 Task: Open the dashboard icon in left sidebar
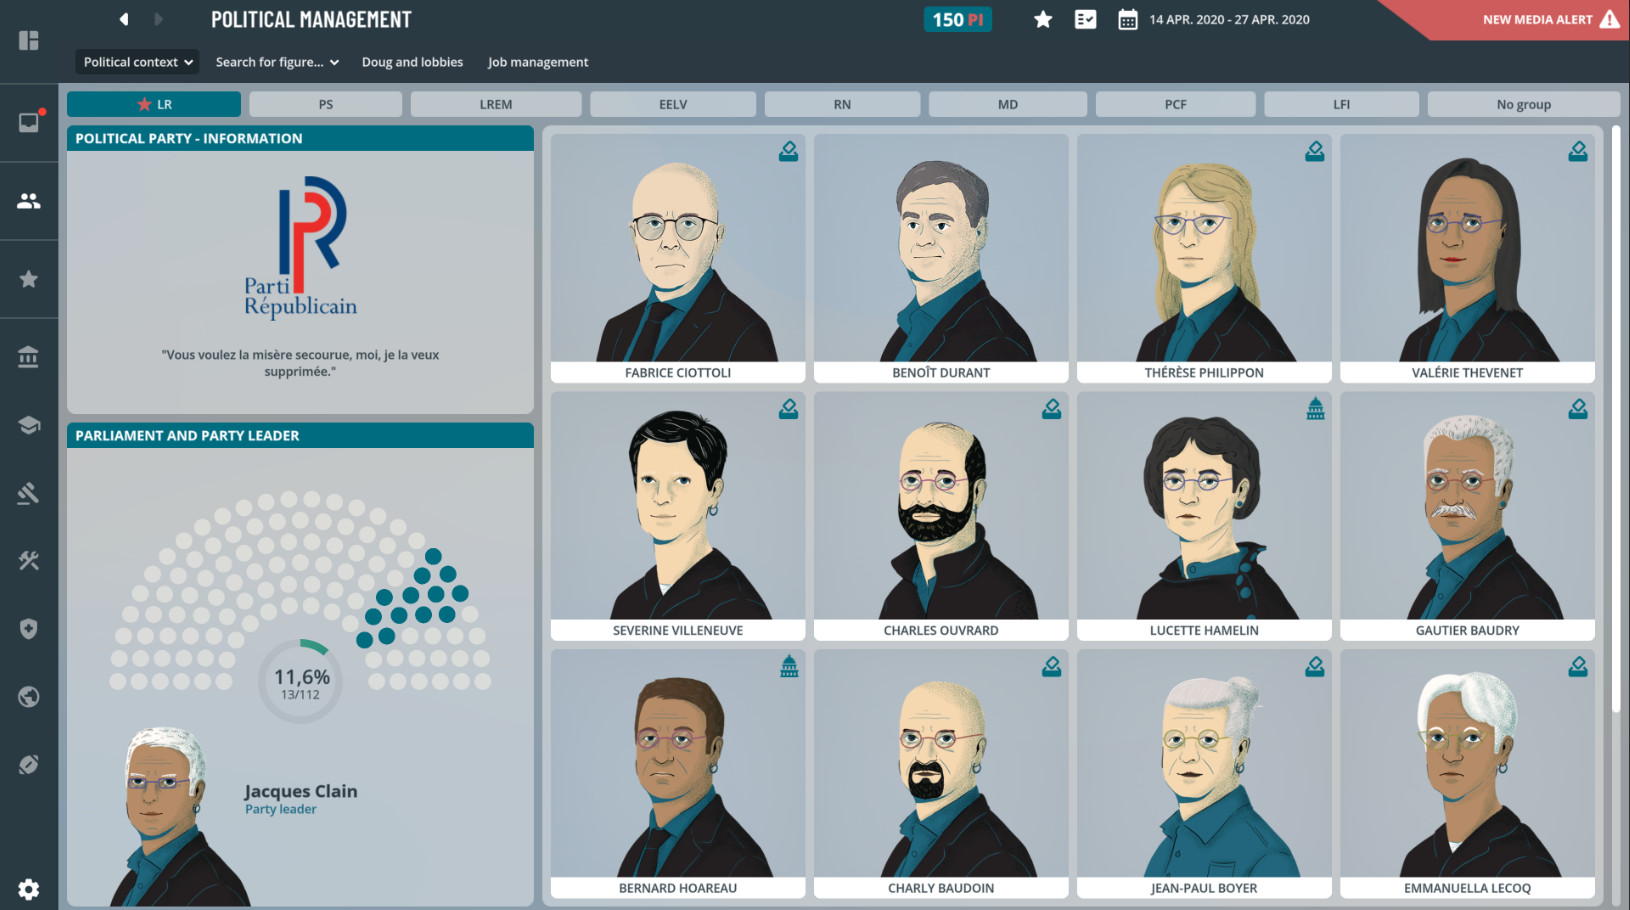pyautogui.click(x=29, y=40)
